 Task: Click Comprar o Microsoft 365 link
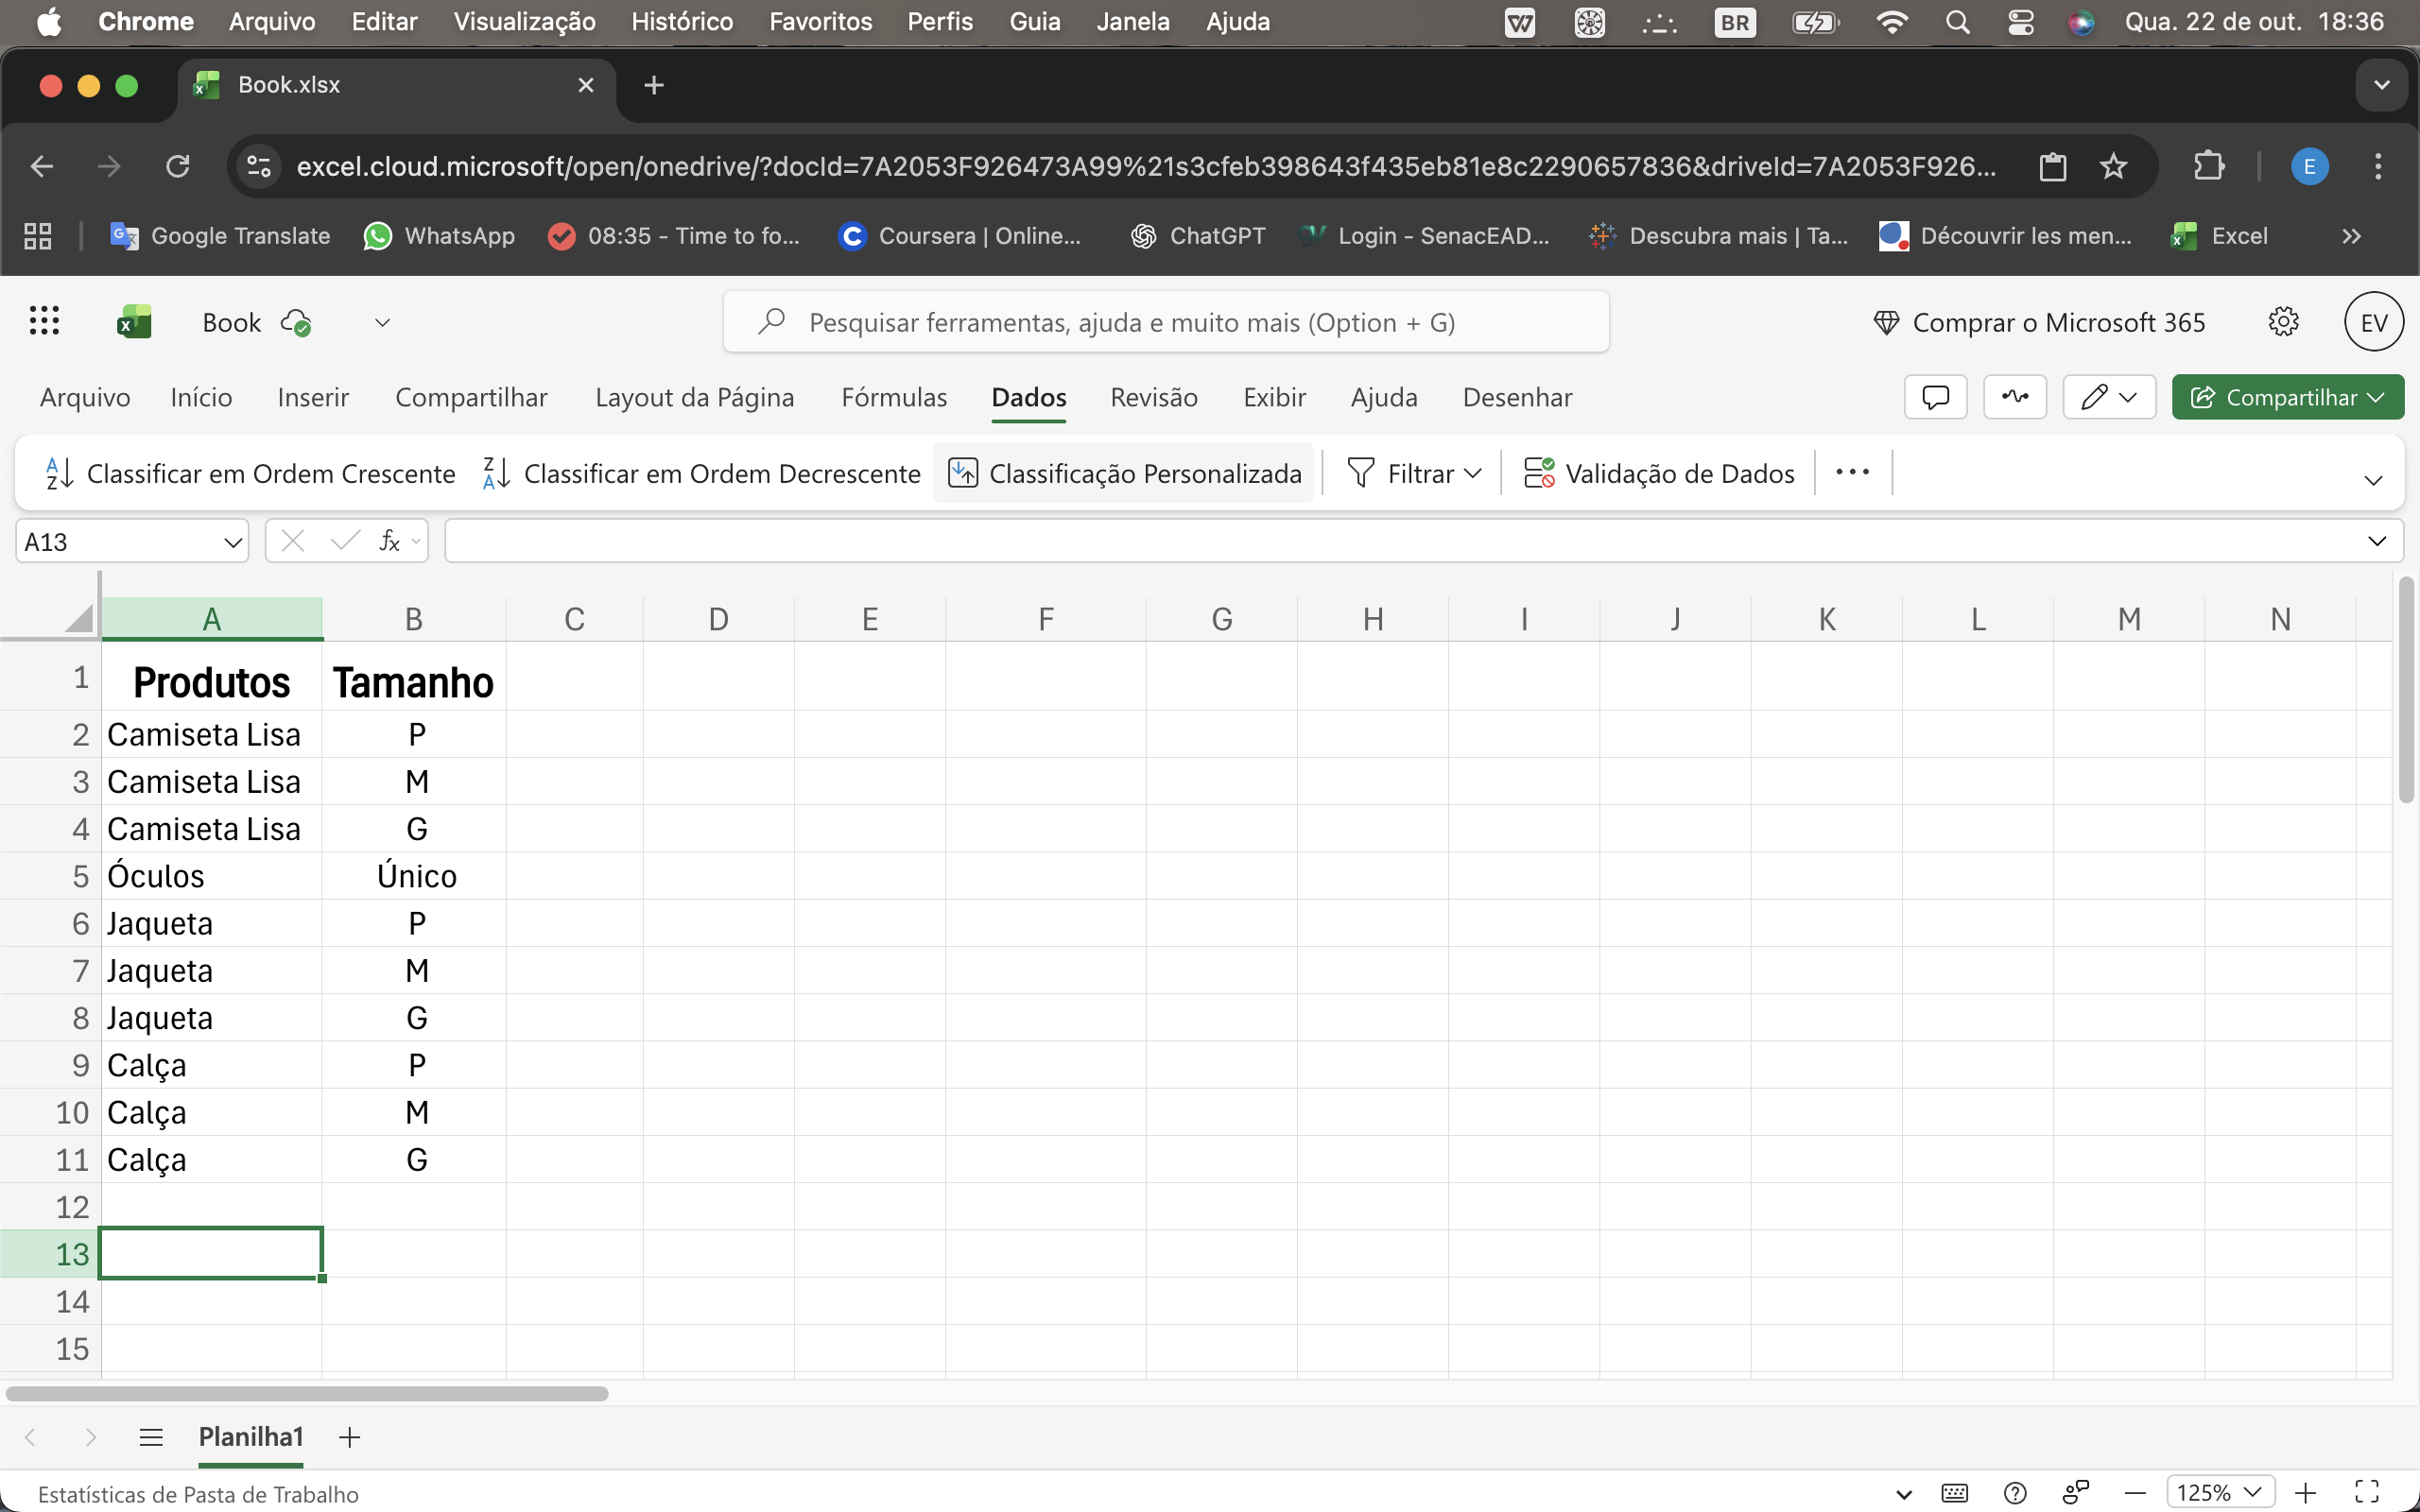[2040, 322]
